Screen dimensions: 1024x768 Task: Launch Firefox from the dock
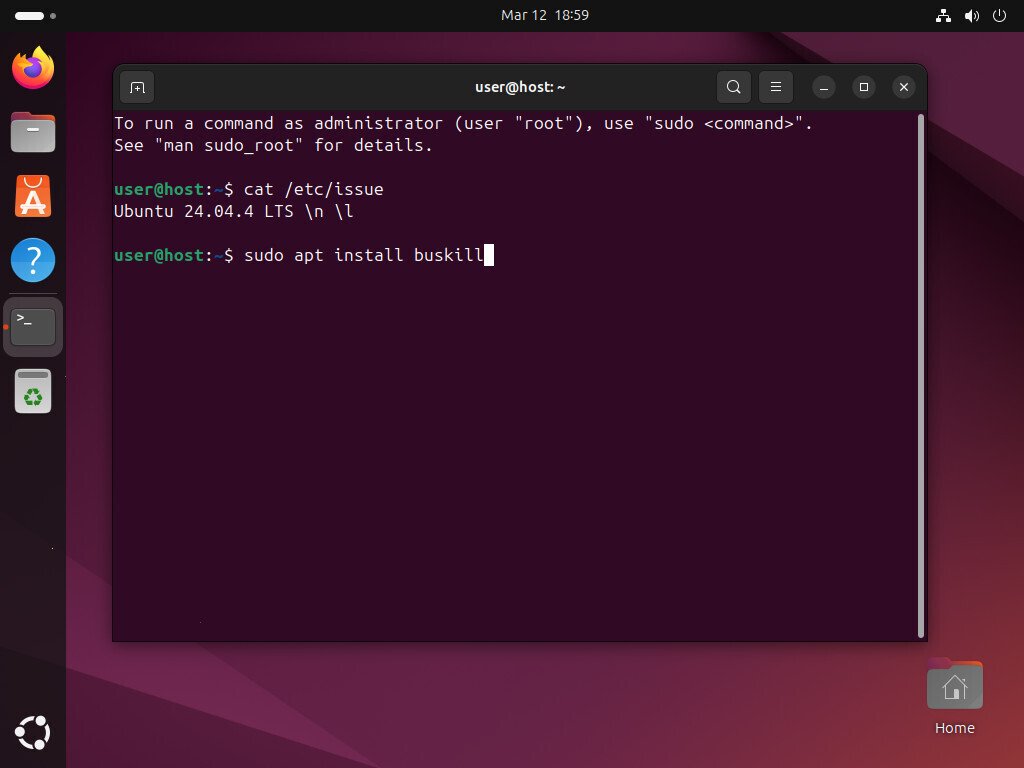pos(33,67)
